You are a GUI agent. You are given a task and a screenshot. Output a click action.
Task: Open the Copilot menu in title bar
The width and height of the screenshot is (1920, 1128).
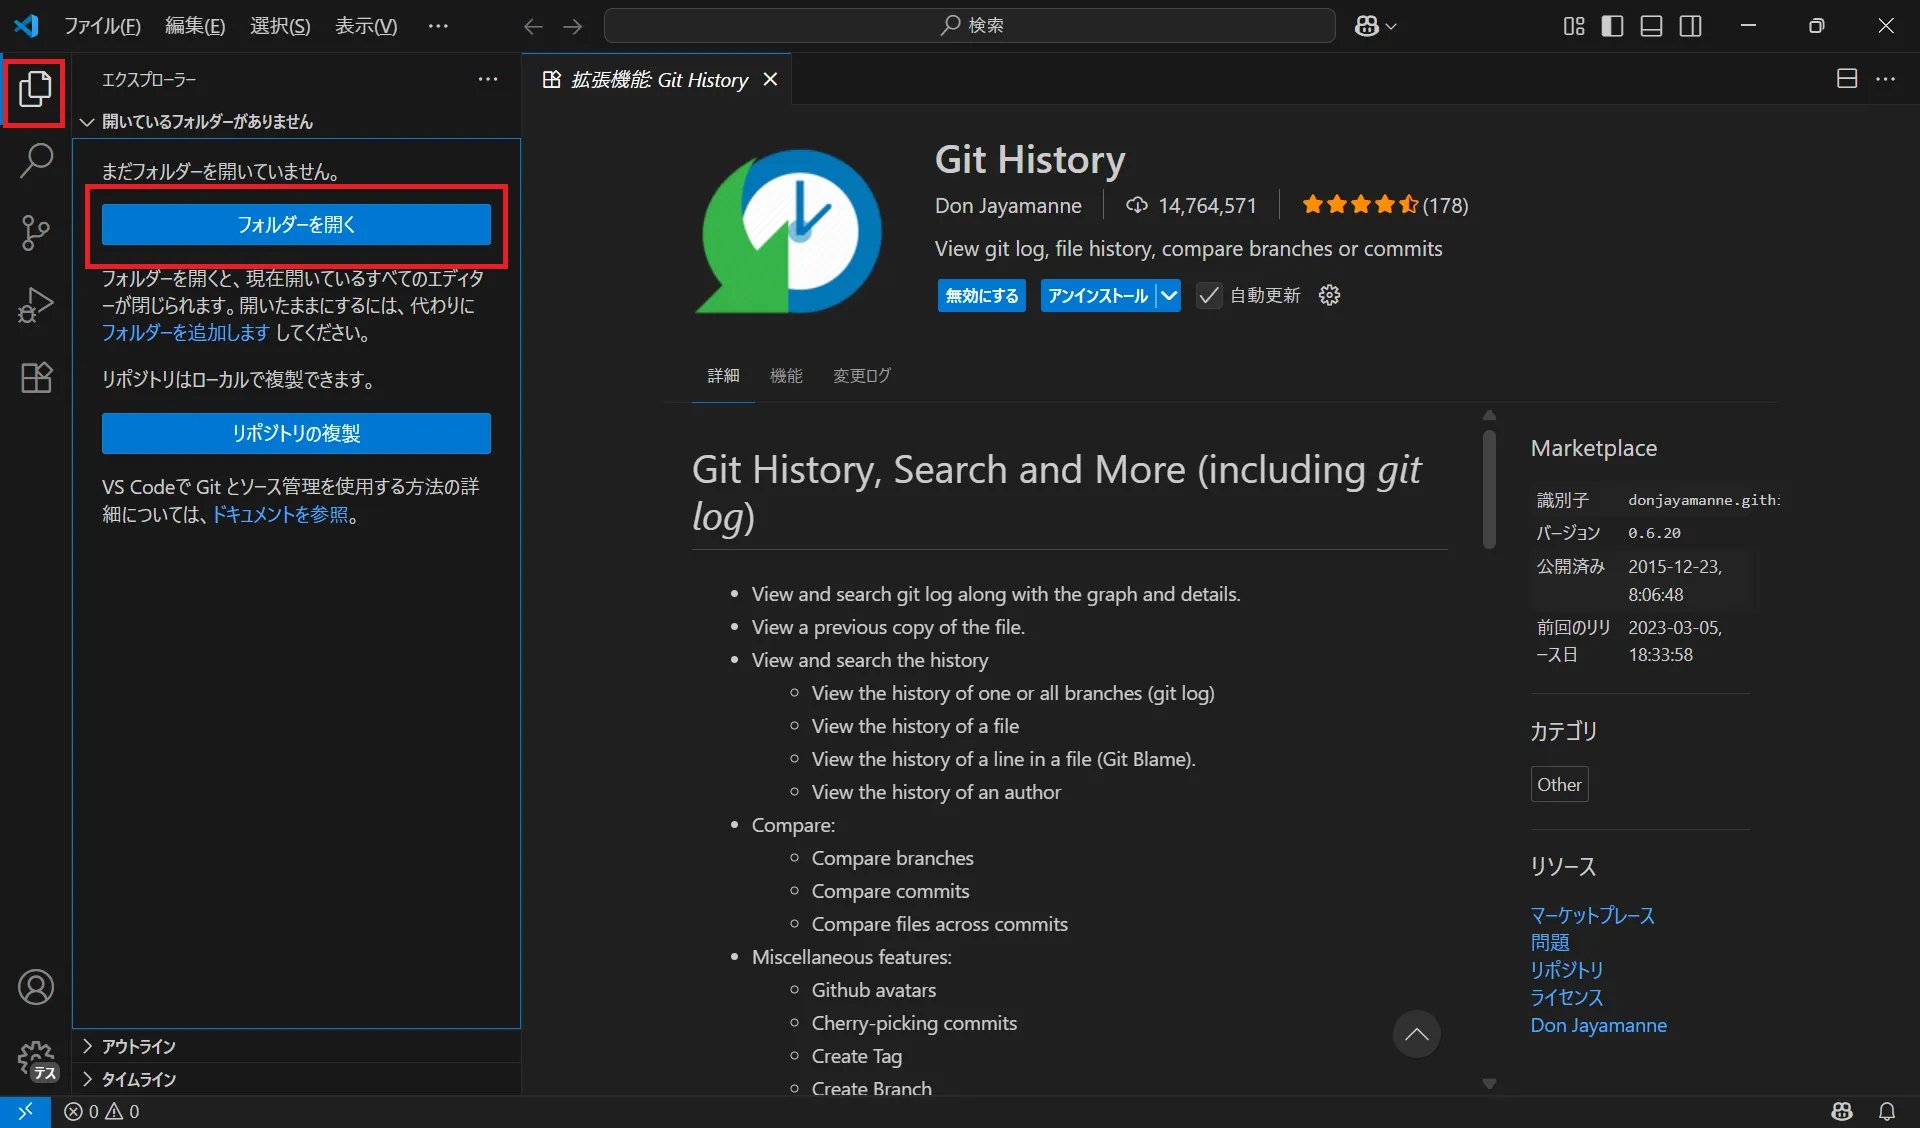click(x=1375, y=26)
